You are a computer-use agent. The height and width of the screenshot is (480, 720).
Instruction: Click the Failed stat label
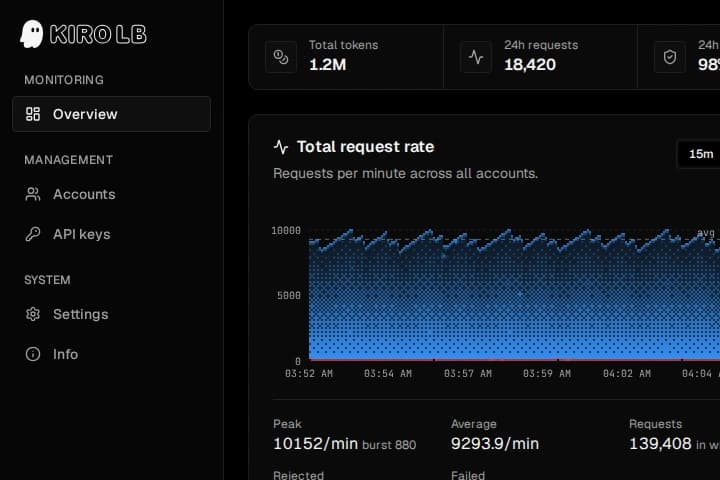[x=468, y=475]
